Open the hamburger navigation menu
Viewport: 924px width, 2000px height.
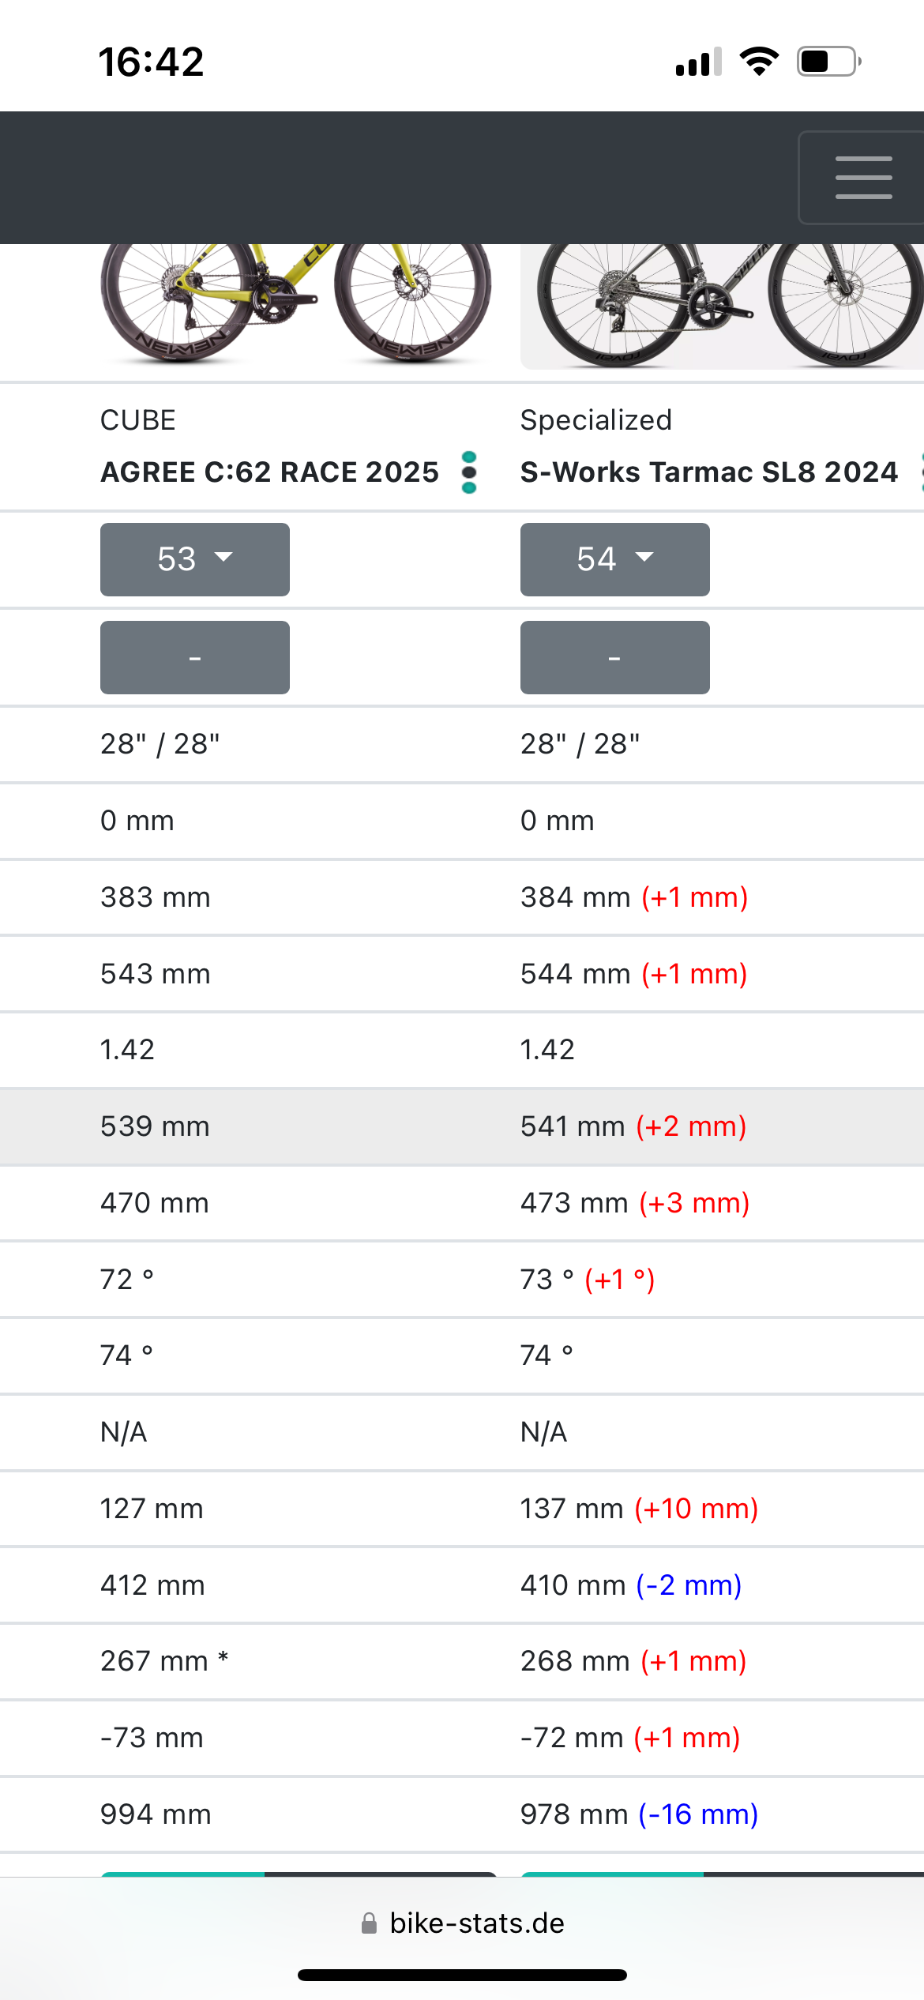click(863, 178)
